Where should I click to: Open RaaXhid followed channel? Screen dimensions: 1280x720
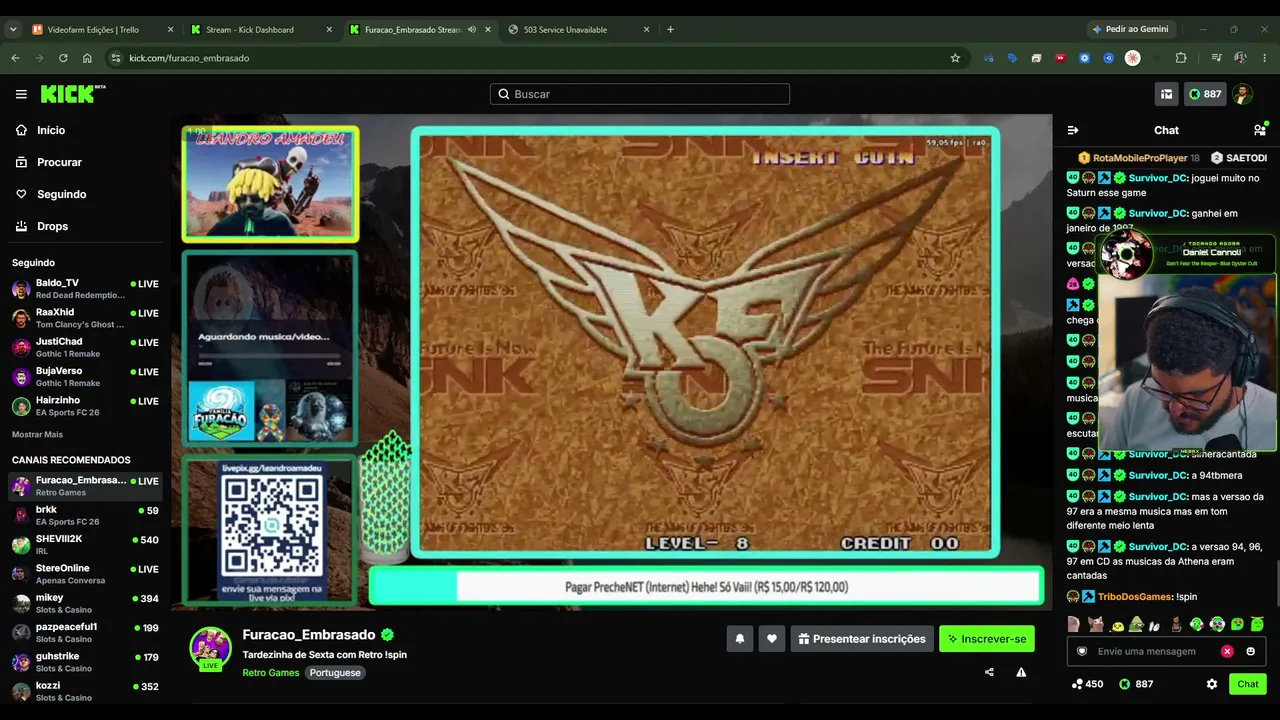tap(85, 318)
